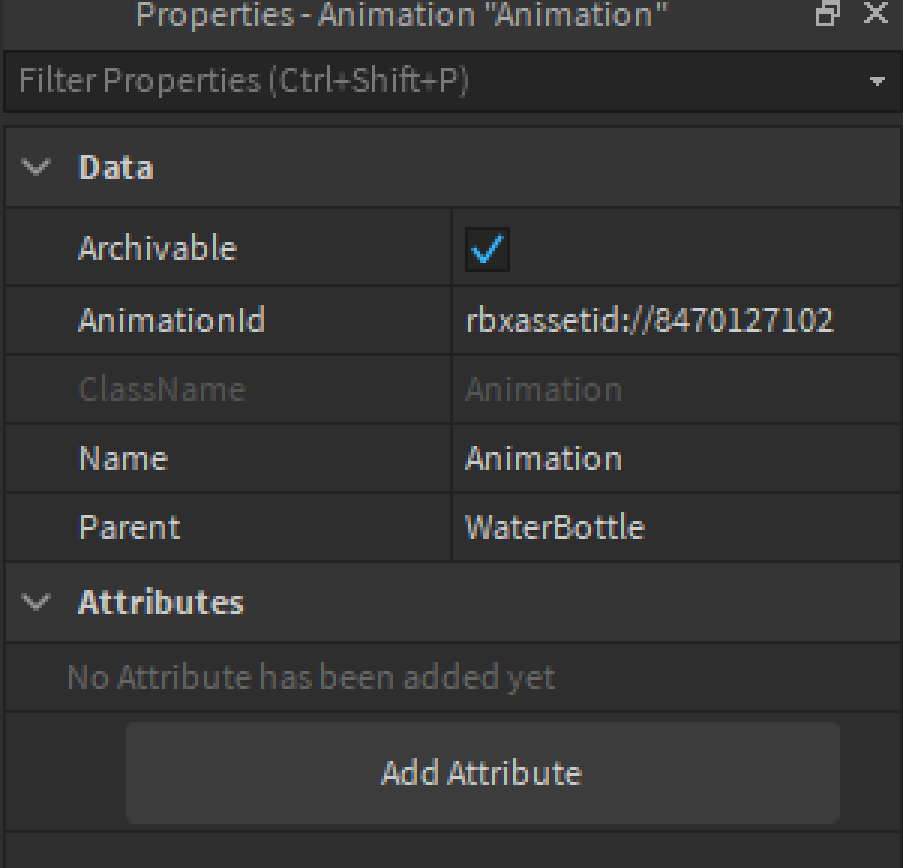Undock the Properties panel with the float icon
This screenshot has height=868, width=903.
click(x=828, y=13)
